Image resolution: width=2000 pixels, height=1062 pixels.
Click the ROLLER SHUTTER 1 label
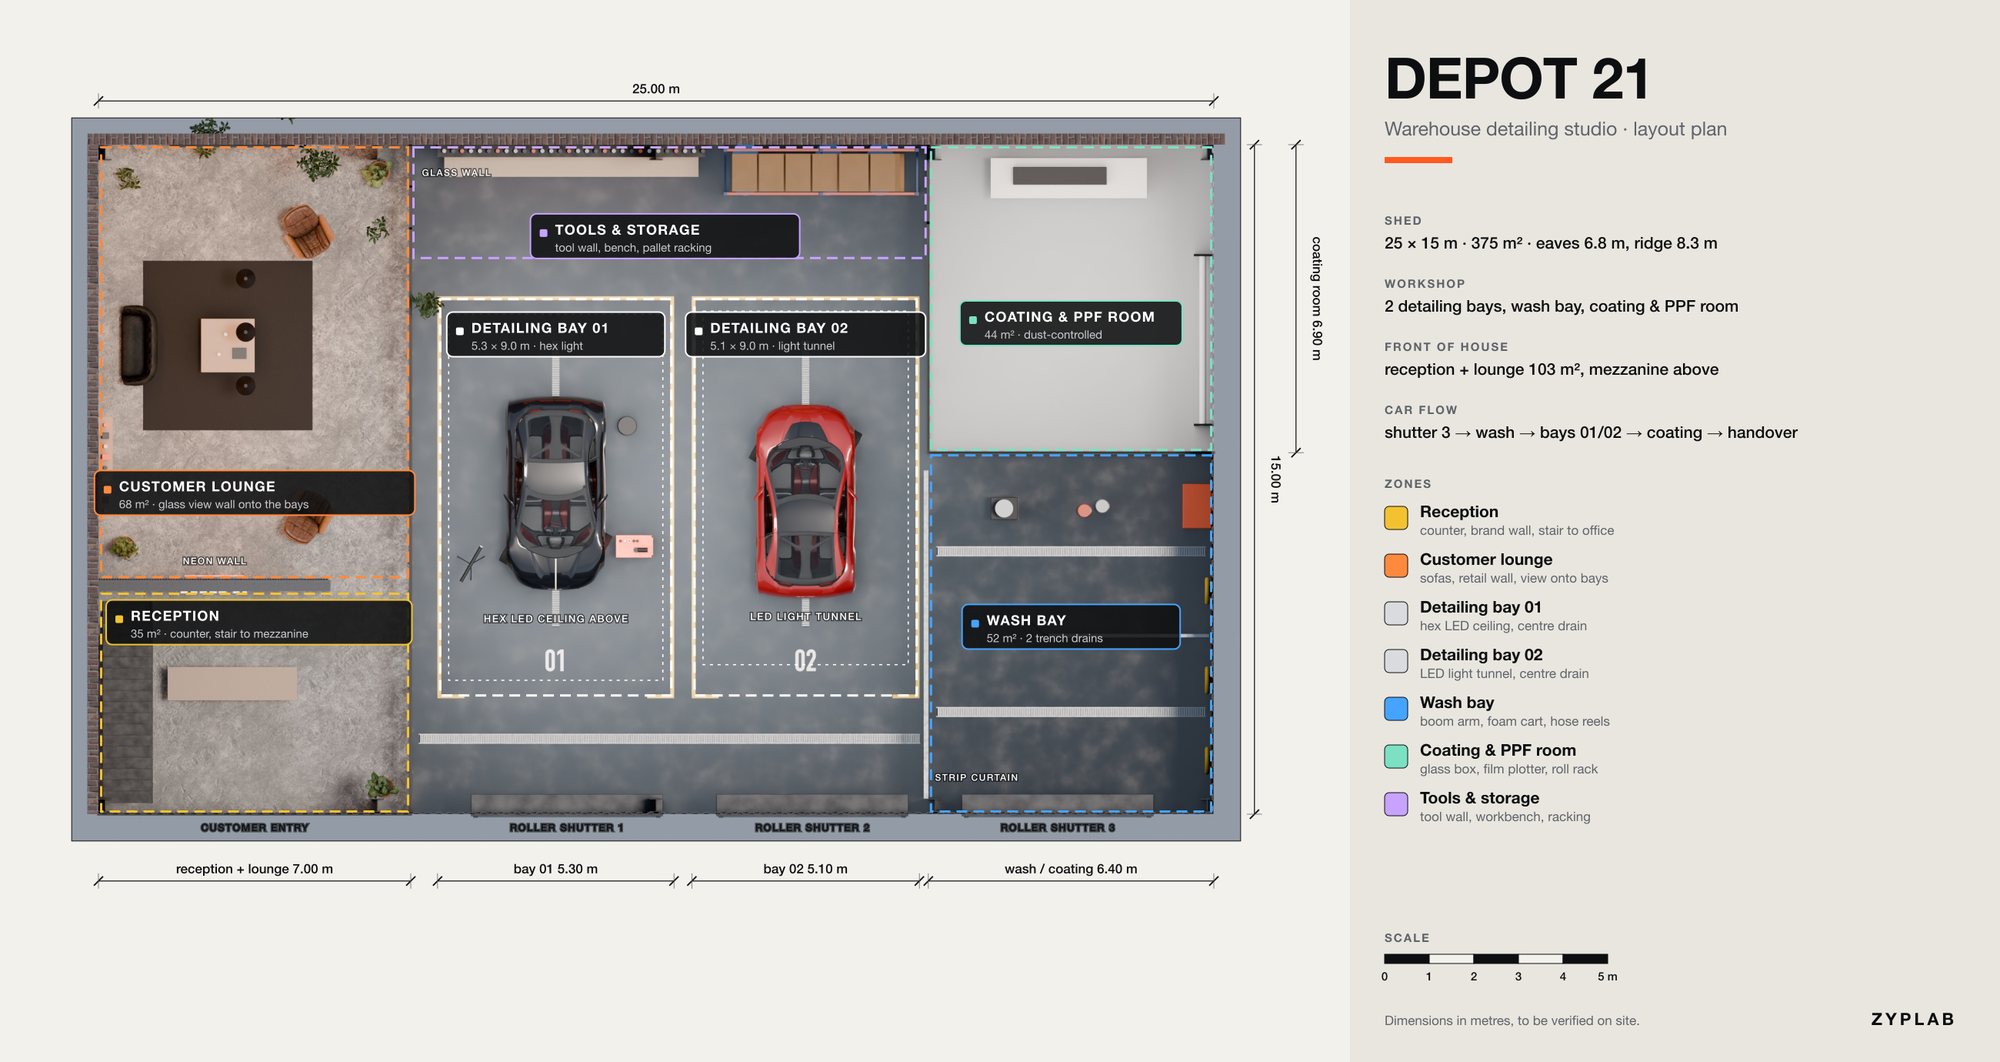click(566, 828)
